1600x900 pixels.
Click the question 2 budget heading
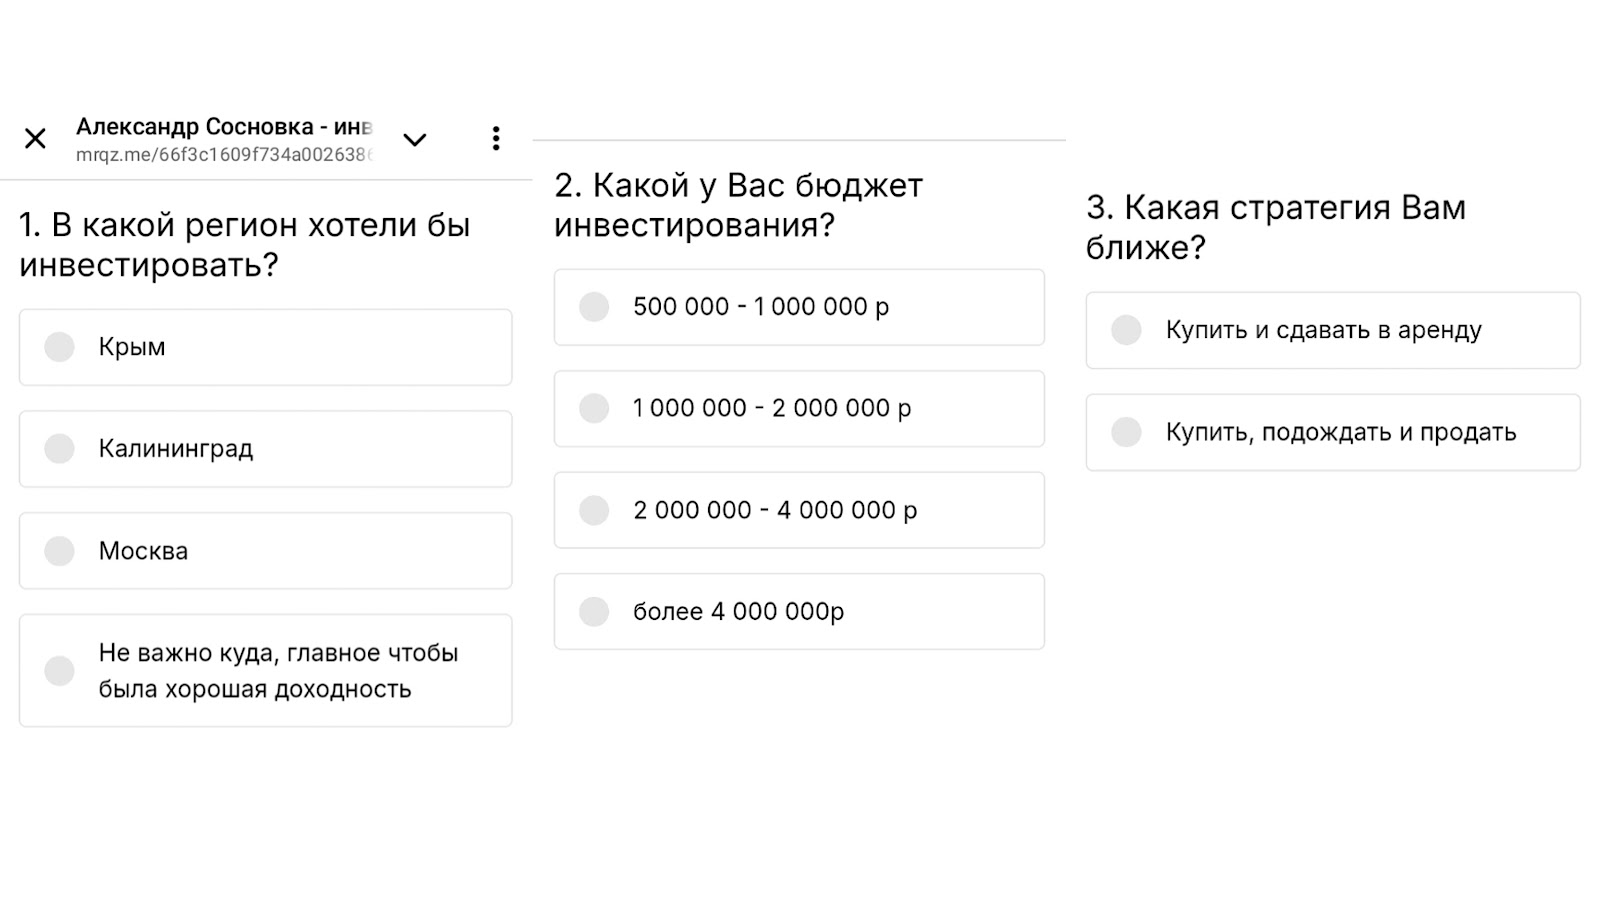[738, 205]
